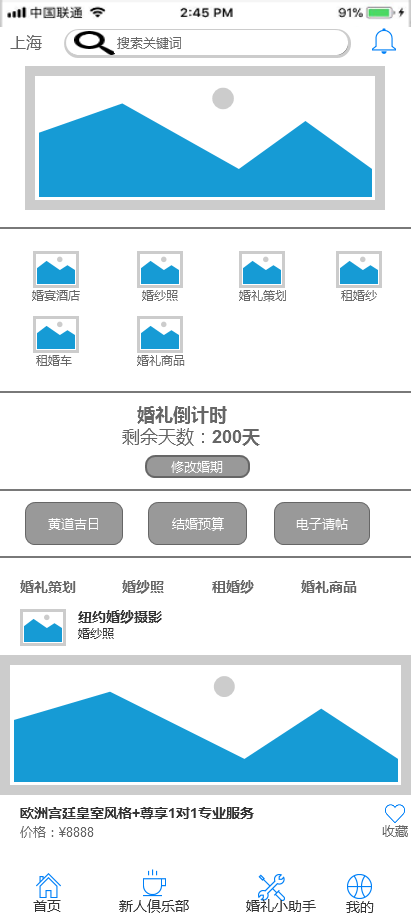Click the 修改婚期 button
Viewport: 411px width, 916px height.
pos(197,467)
